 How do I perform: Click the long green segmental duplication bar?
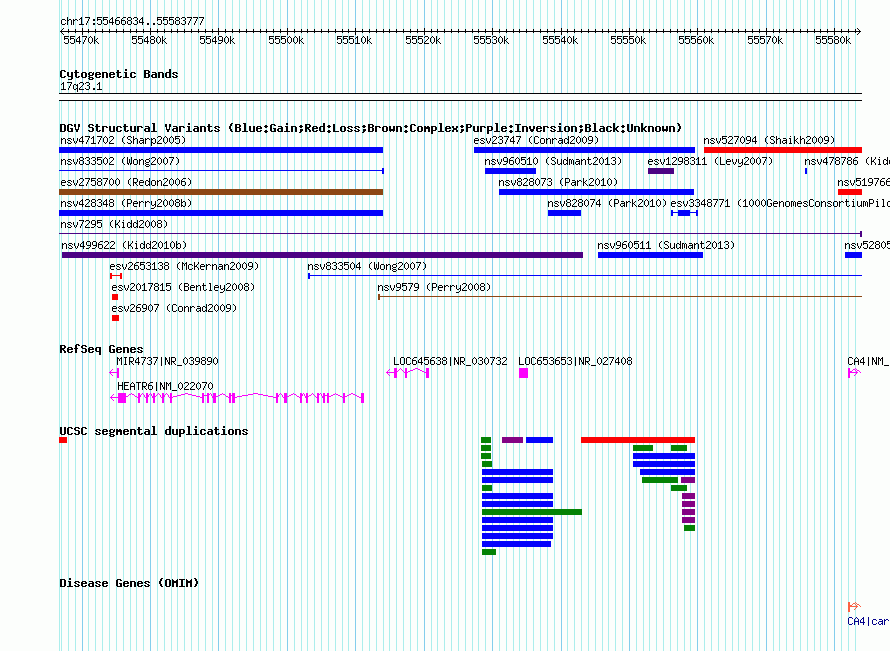pos(532,512)
